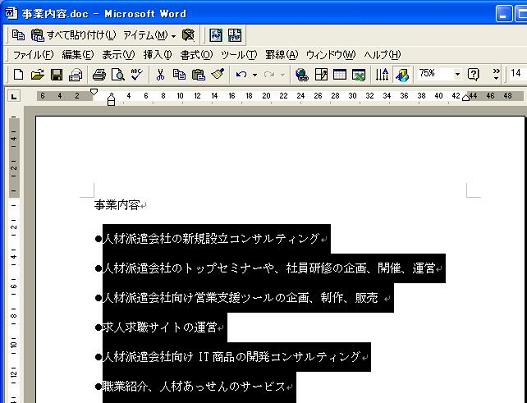Open the 罫線(A) table menu
Image resolution: width=527 pixels, height=403 pixels.
282,55
